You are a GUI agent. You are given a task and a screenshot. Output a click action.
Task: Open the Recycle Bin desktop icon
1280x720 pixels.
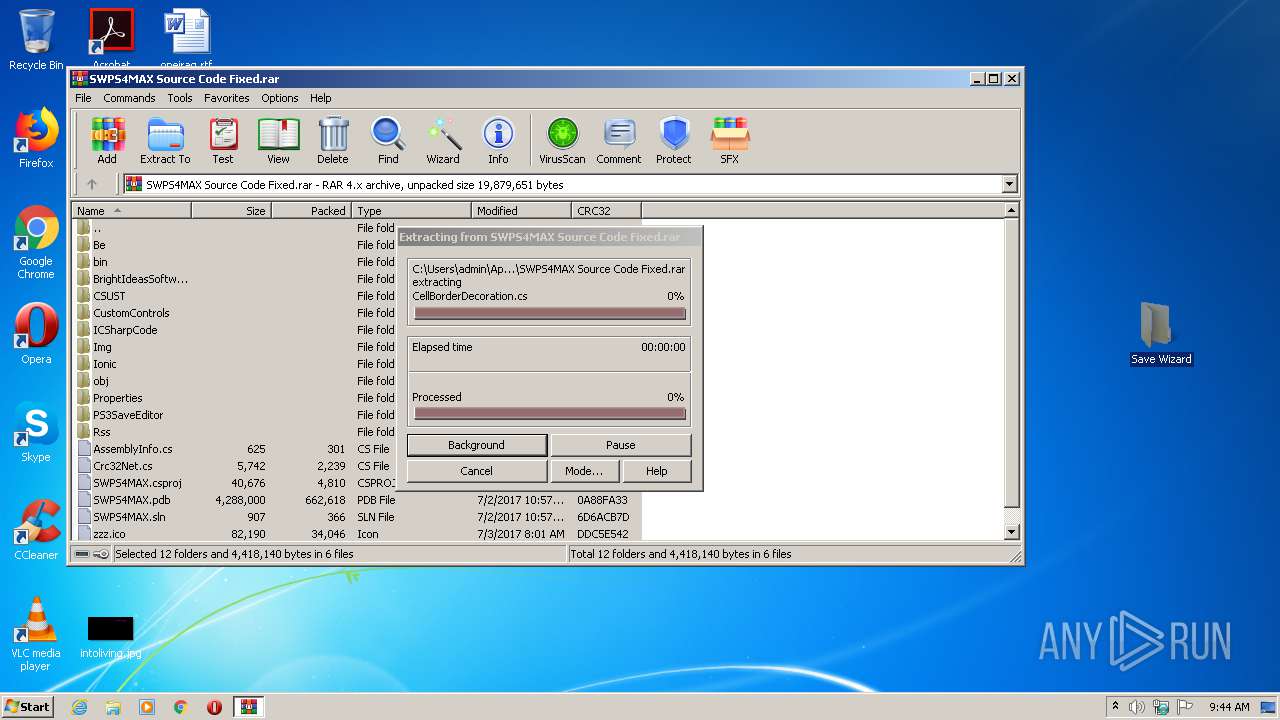[36, 40]
